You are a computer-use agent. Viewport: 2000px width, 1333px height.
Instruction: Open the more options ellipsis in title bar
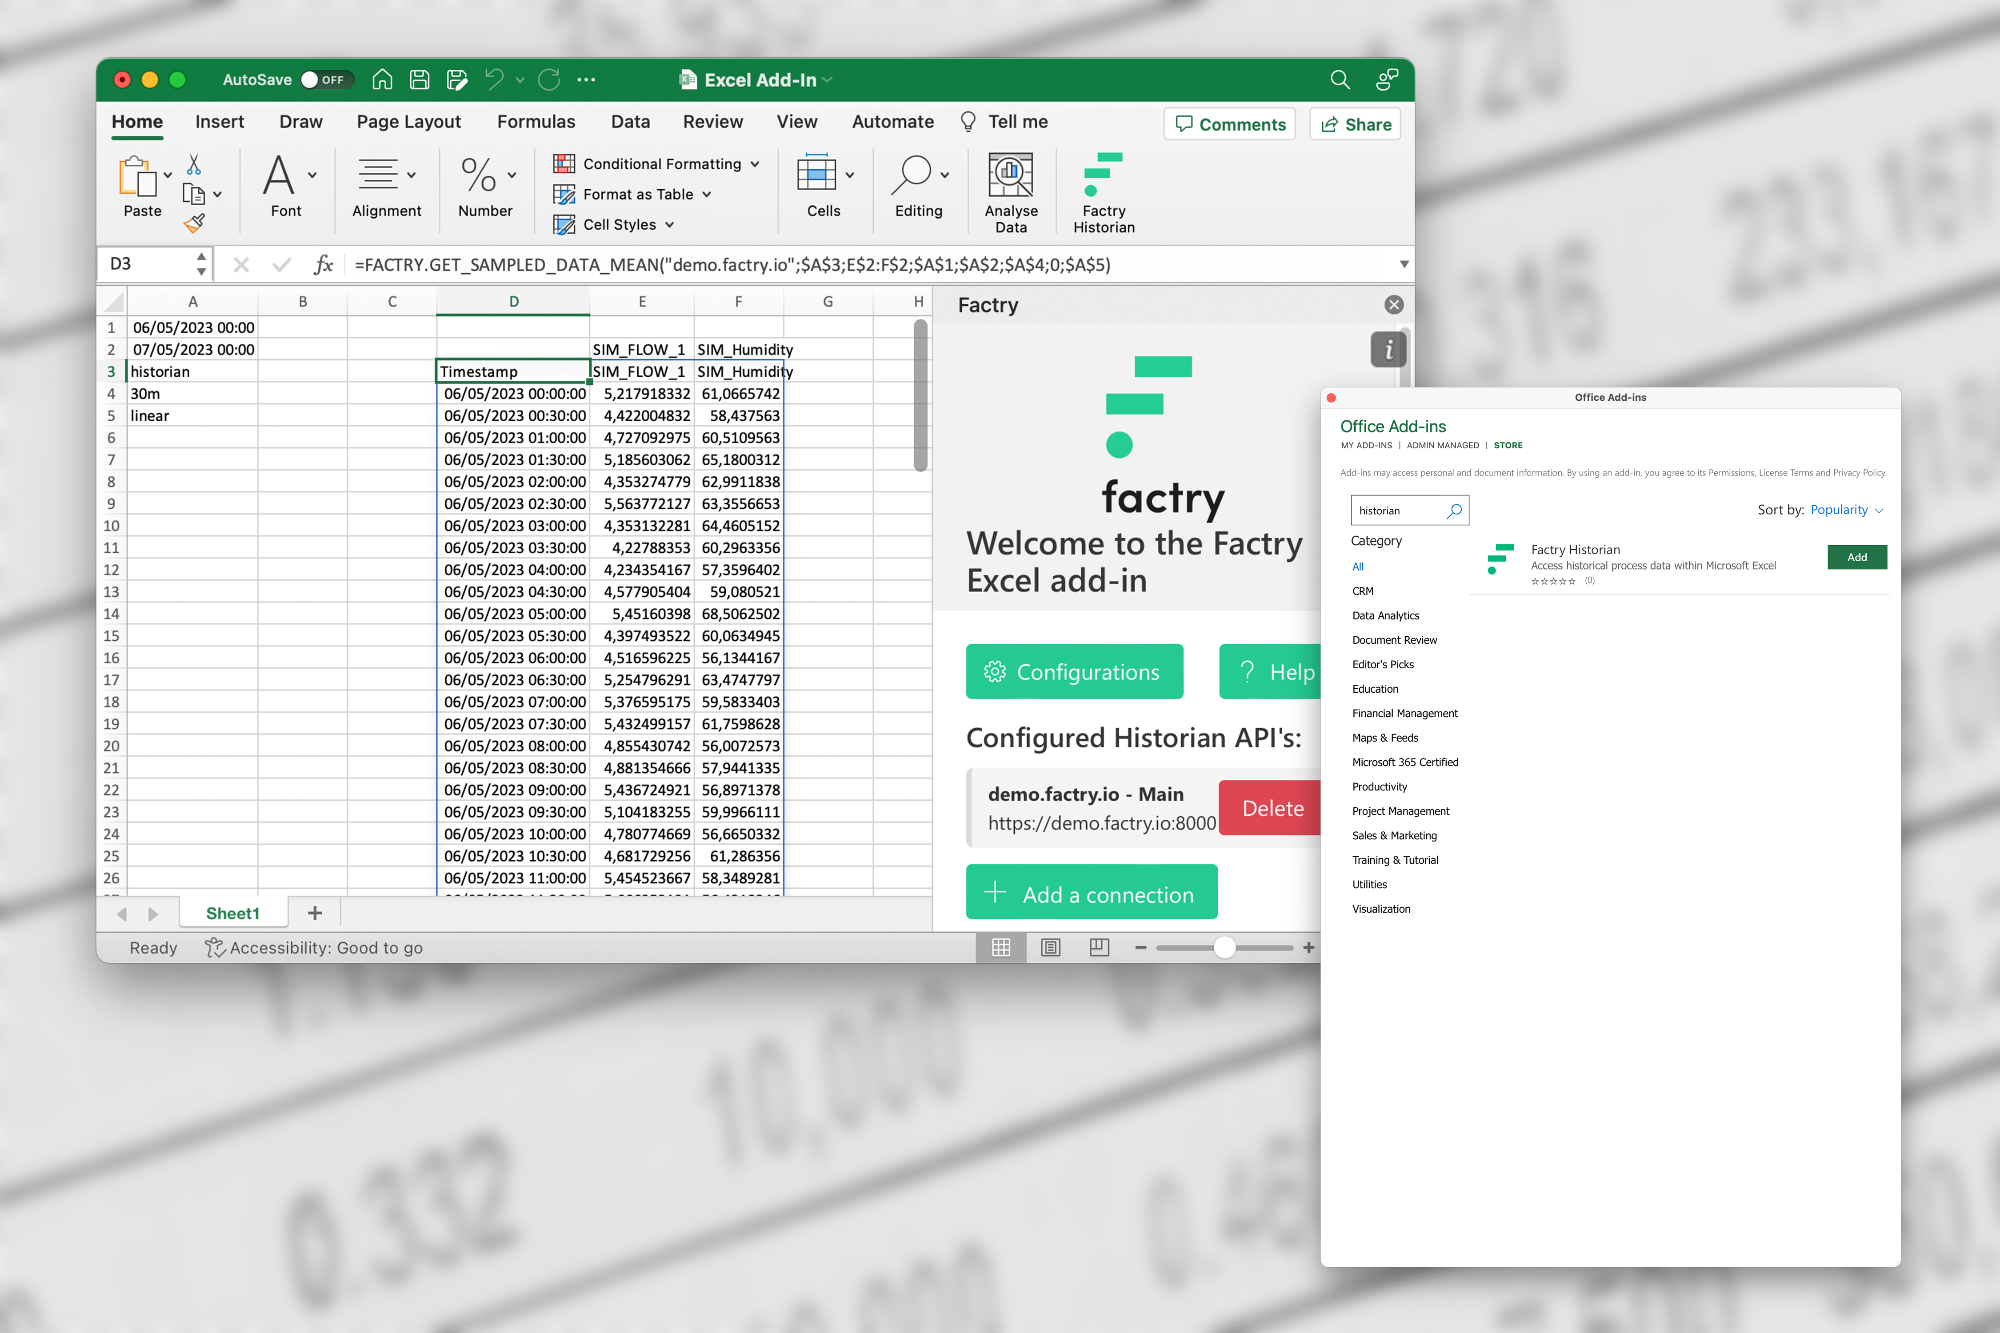586,80
